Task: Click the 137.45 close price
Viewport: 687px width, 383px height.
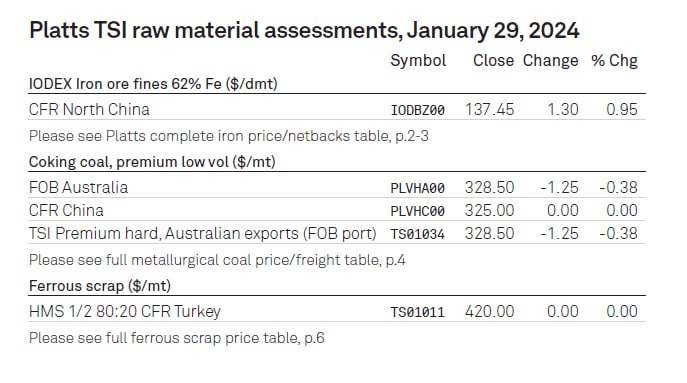Action: pyautogui.click(x=489, y=110)
